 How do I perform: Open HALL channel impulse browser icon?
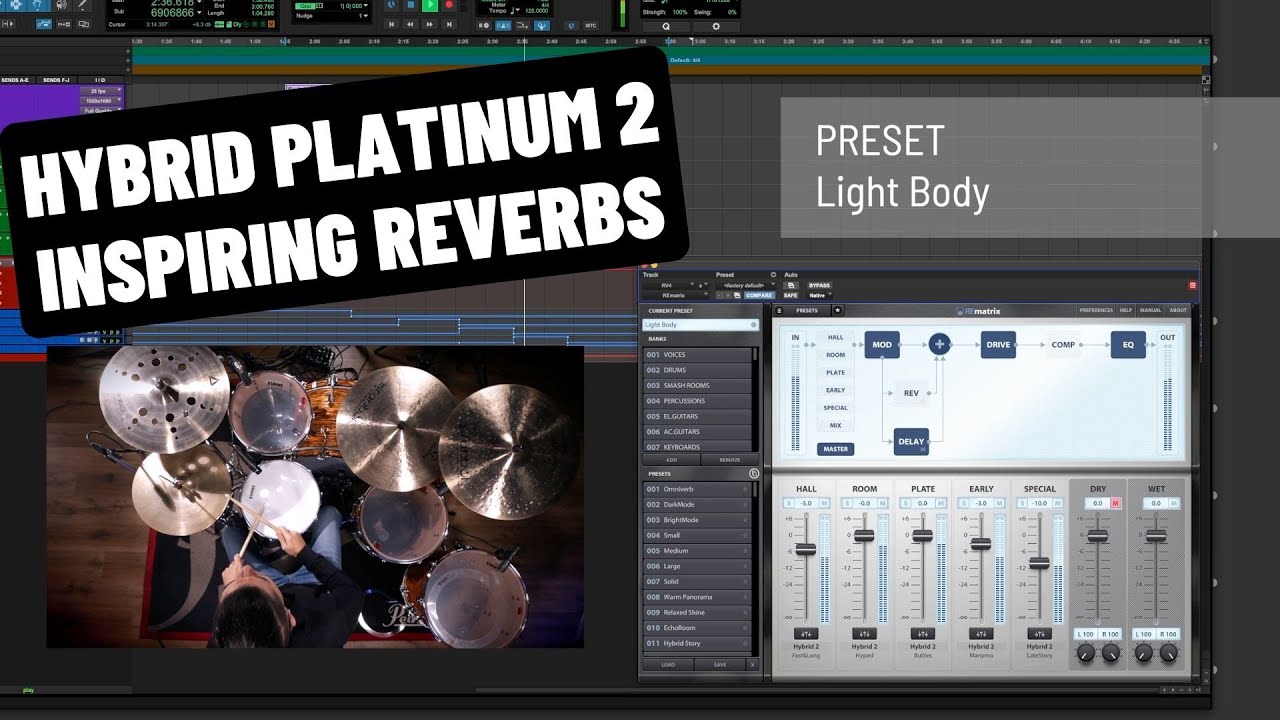point(807,634)
